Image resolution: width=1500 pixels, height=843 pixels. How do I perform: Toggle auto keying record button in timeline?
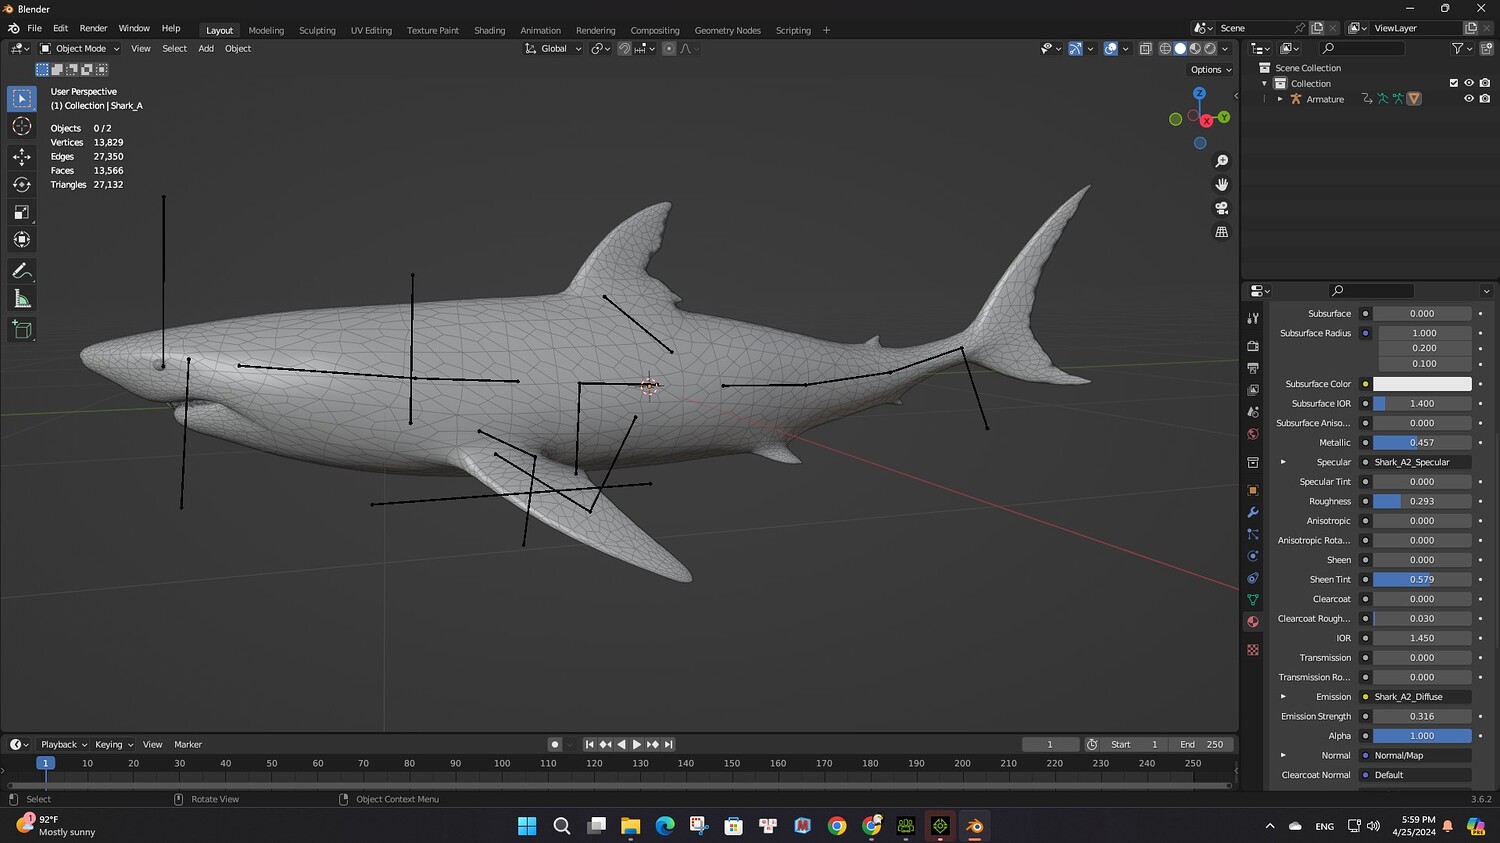(x=554, y=744)
